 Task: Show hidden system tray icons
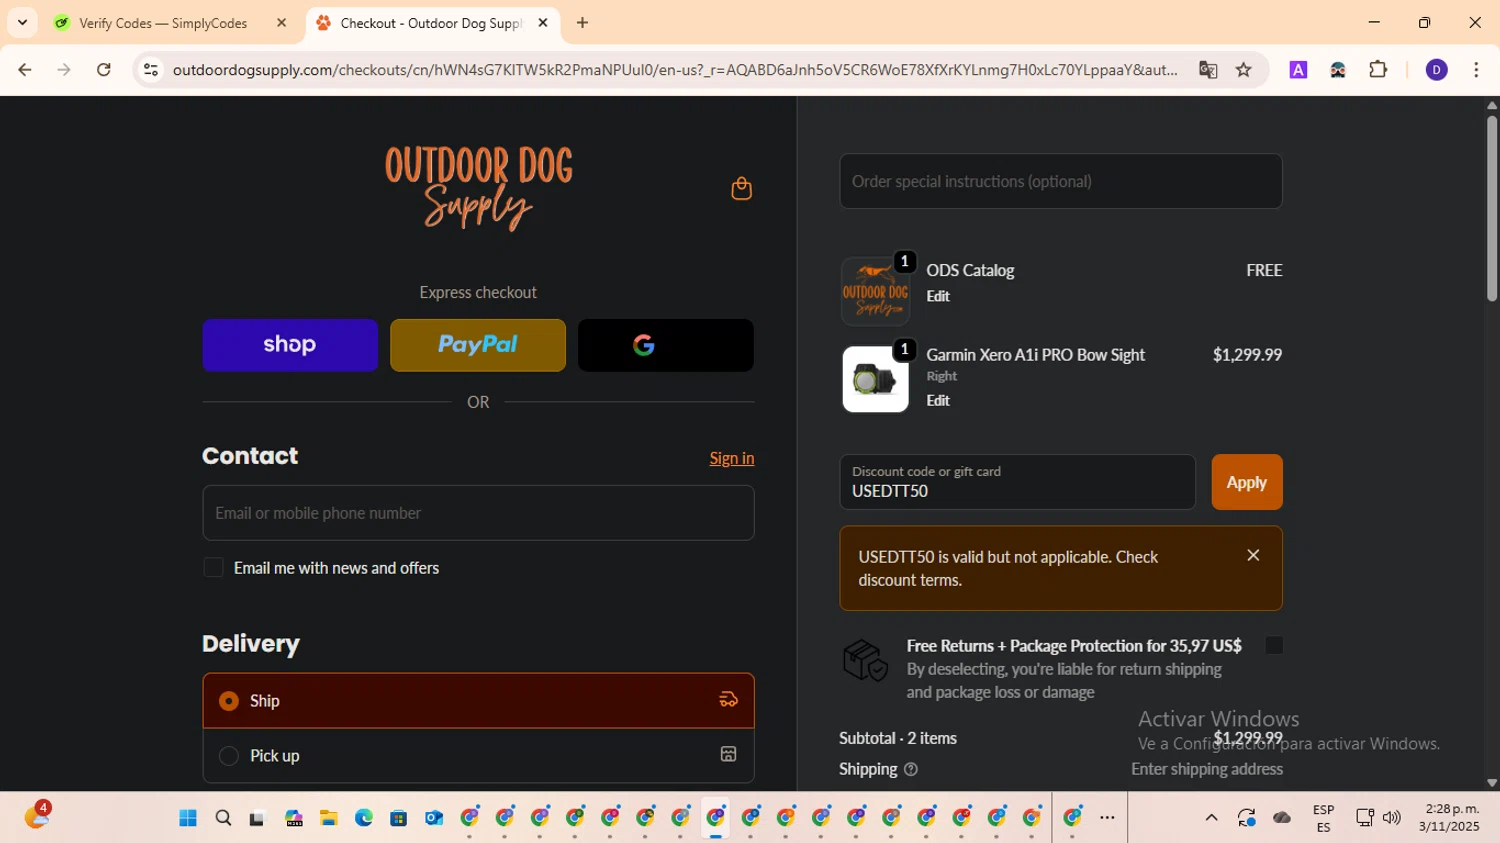coord(1211,818)
